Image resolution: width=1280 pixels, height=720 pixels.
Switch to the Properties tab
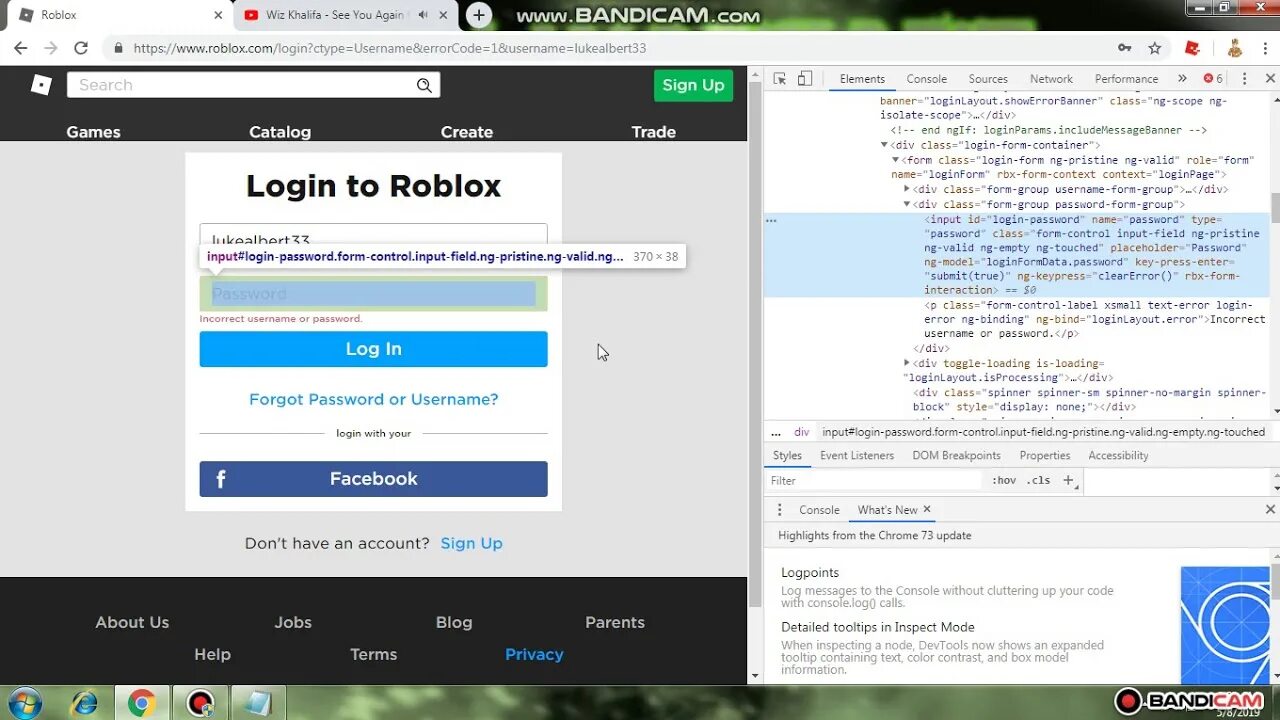tap(1045, 455)
